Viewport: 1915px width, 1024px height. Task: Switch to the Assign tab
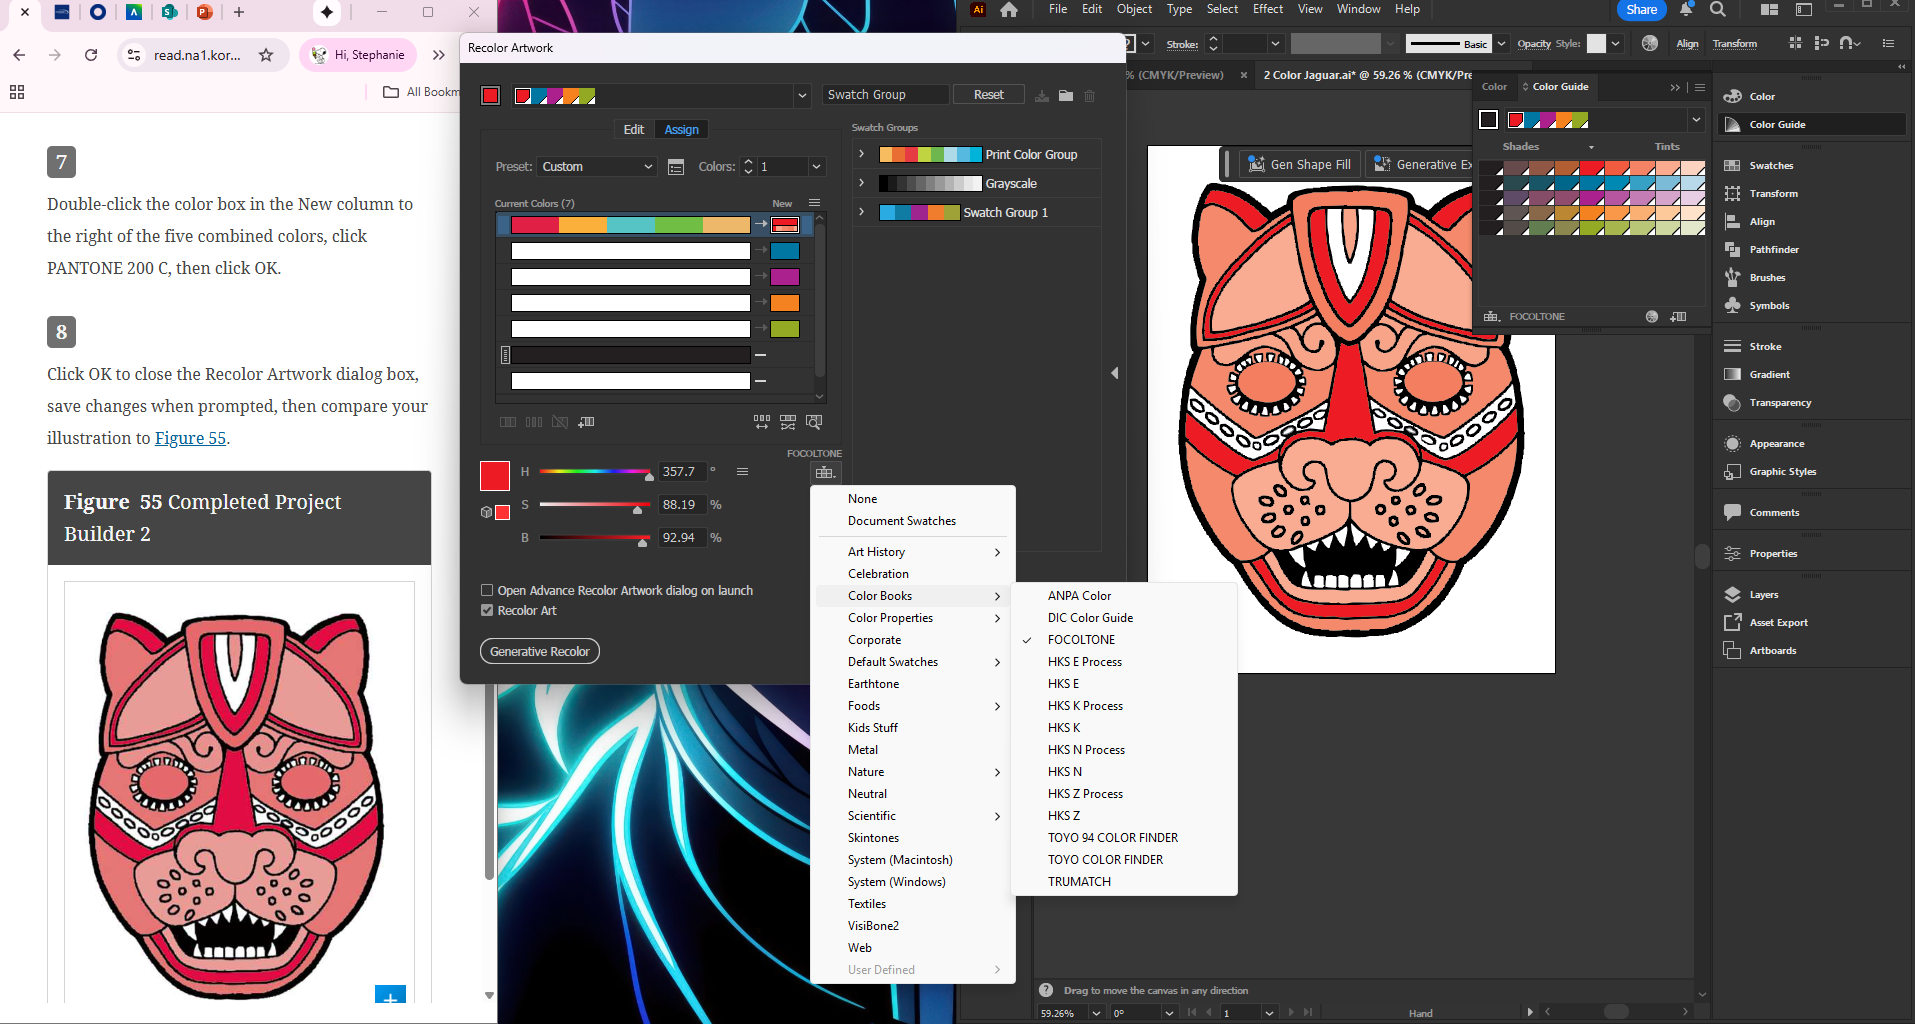coord(681,130)
